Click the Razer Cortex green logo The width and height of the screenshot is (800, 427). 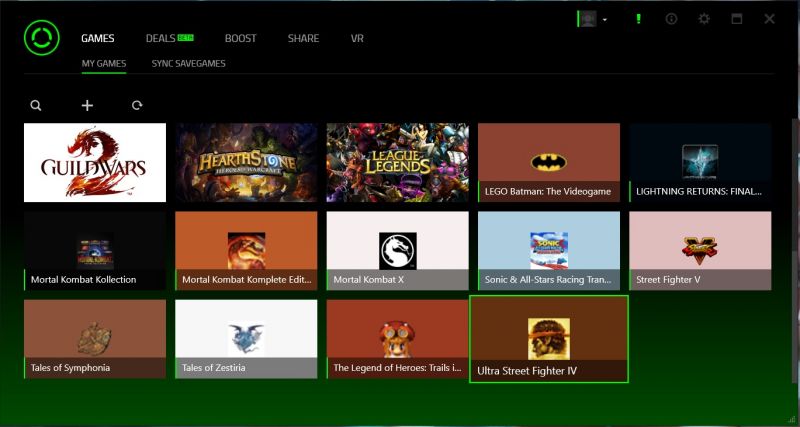click(x=41, y=38)
